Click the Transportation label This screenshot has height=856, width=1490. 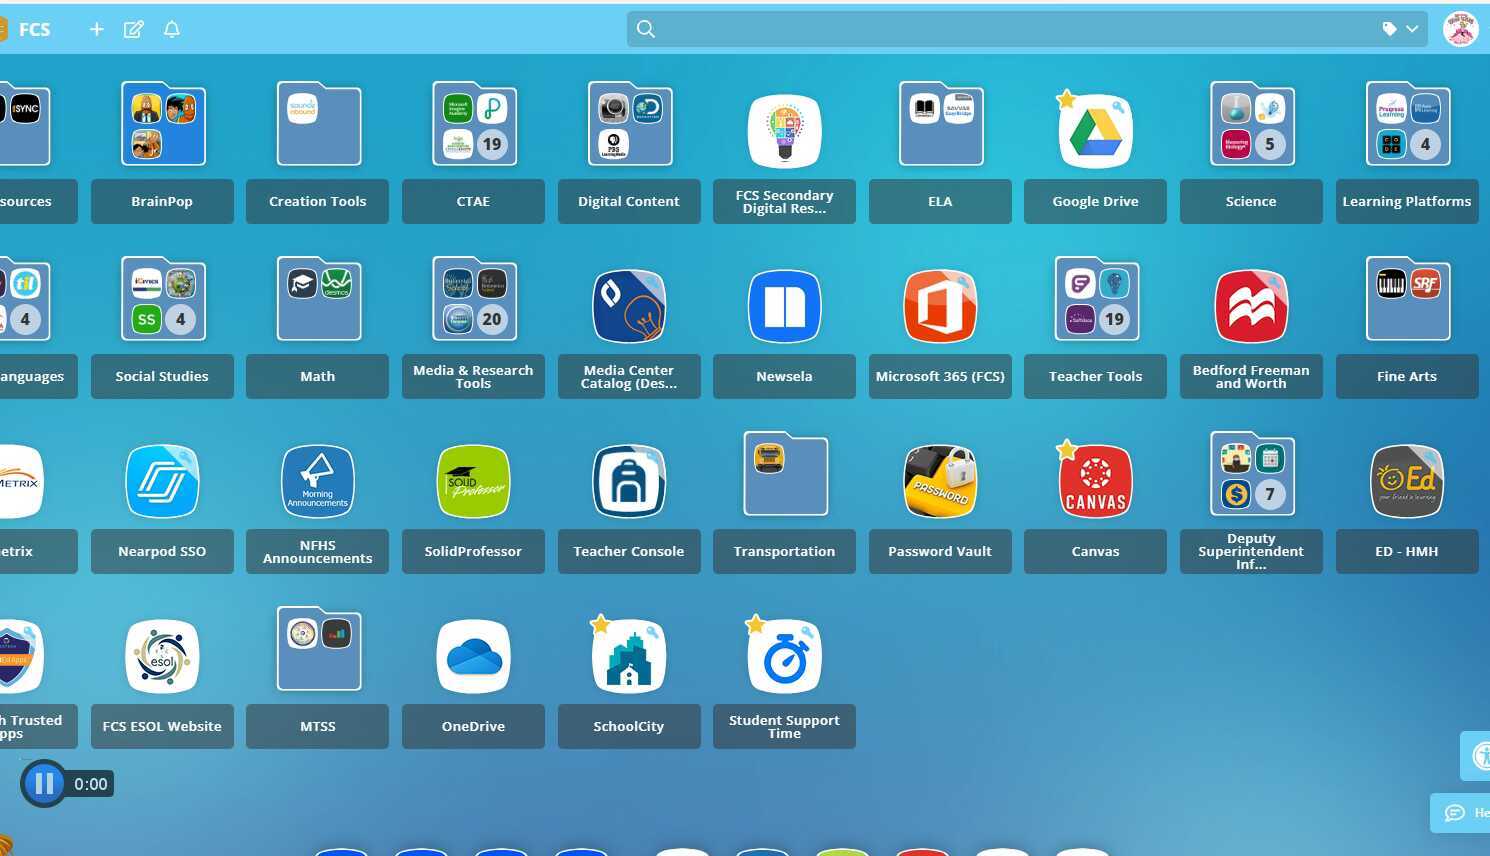785,552
